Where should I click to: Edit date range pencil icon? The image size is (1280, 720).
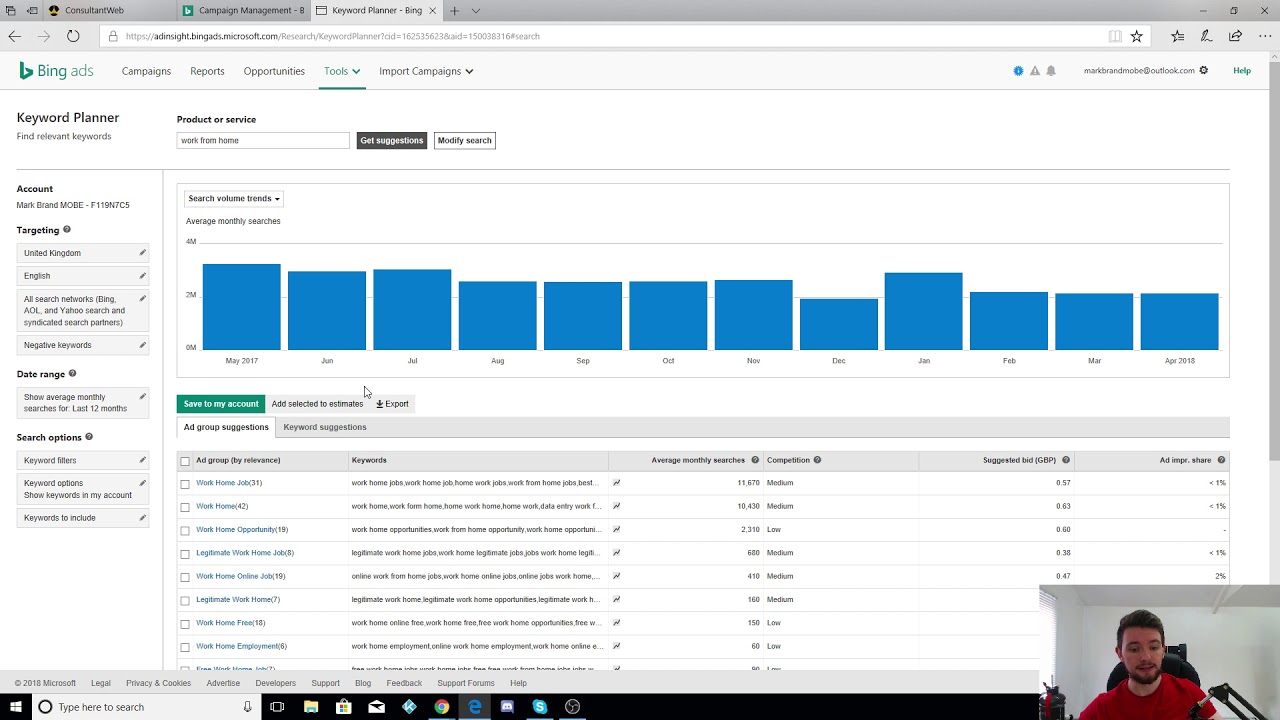(x=142, y=397)
